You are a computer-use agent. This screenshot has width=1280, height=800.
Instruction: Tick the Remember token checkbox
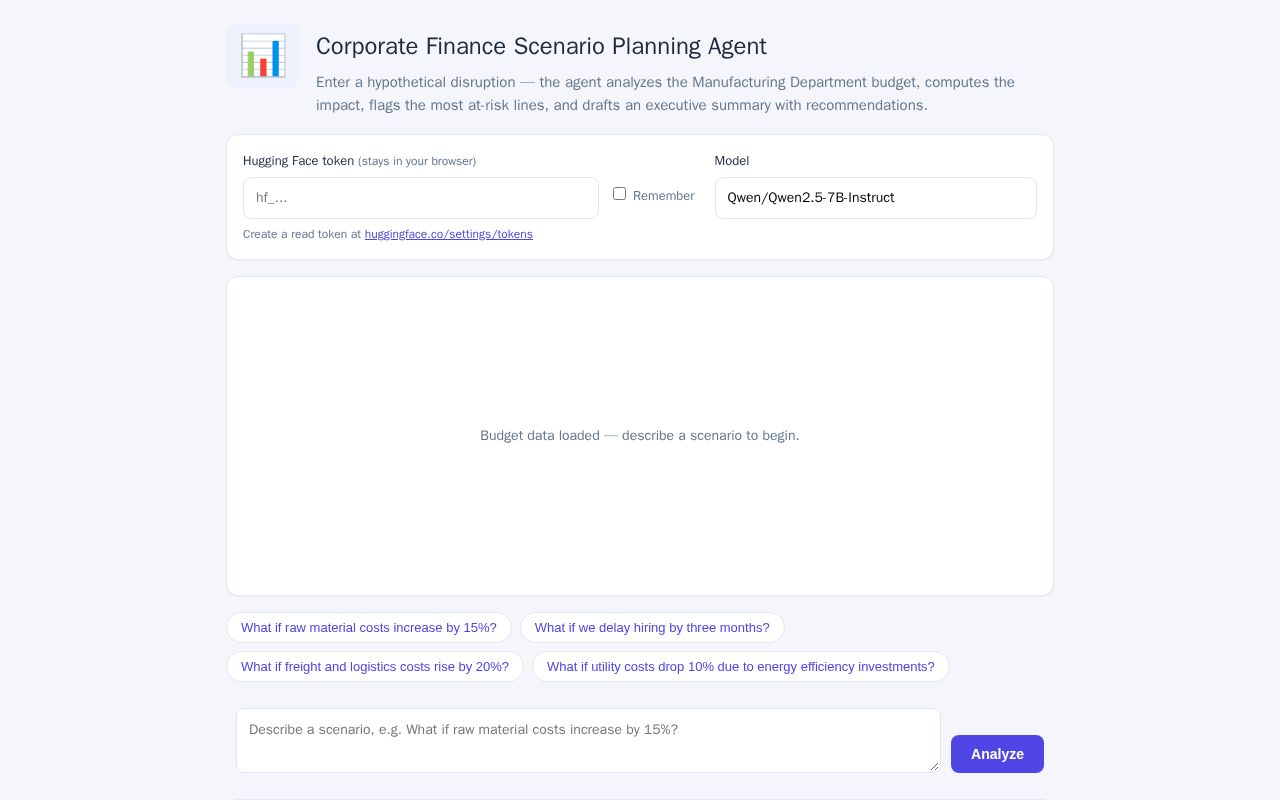point(619,194)
